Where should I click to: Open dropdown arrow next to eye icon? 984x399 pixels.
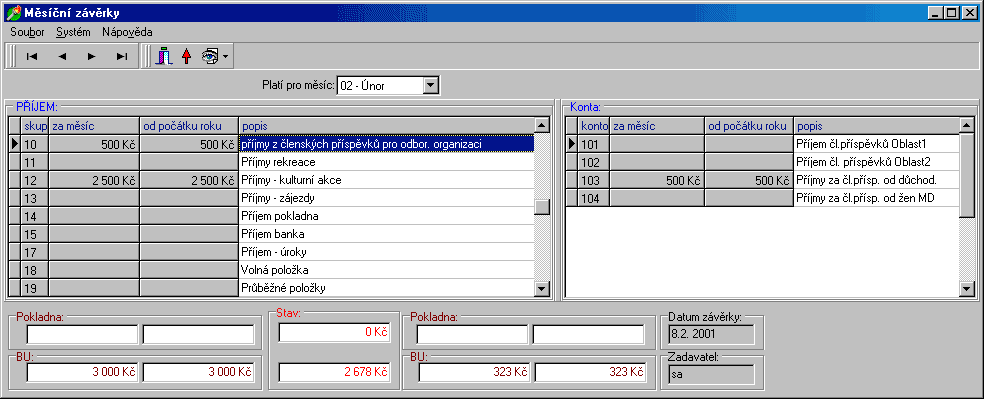coord(225,57)
